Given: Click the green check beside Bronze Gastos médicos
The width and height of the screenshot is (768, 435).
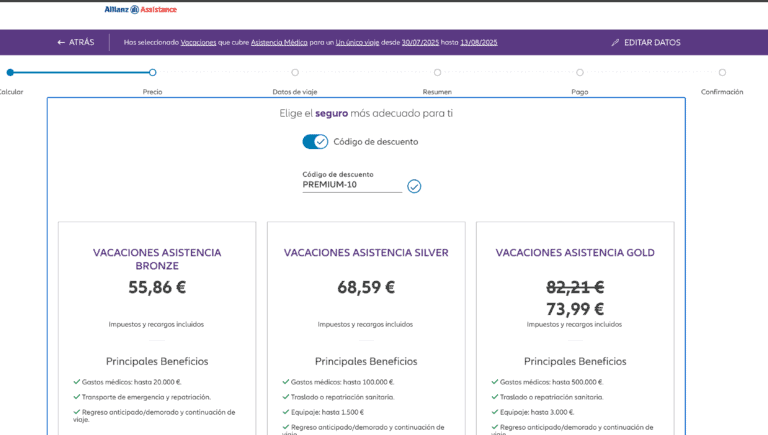Looking at the screenshot, I should click(77, 382).
